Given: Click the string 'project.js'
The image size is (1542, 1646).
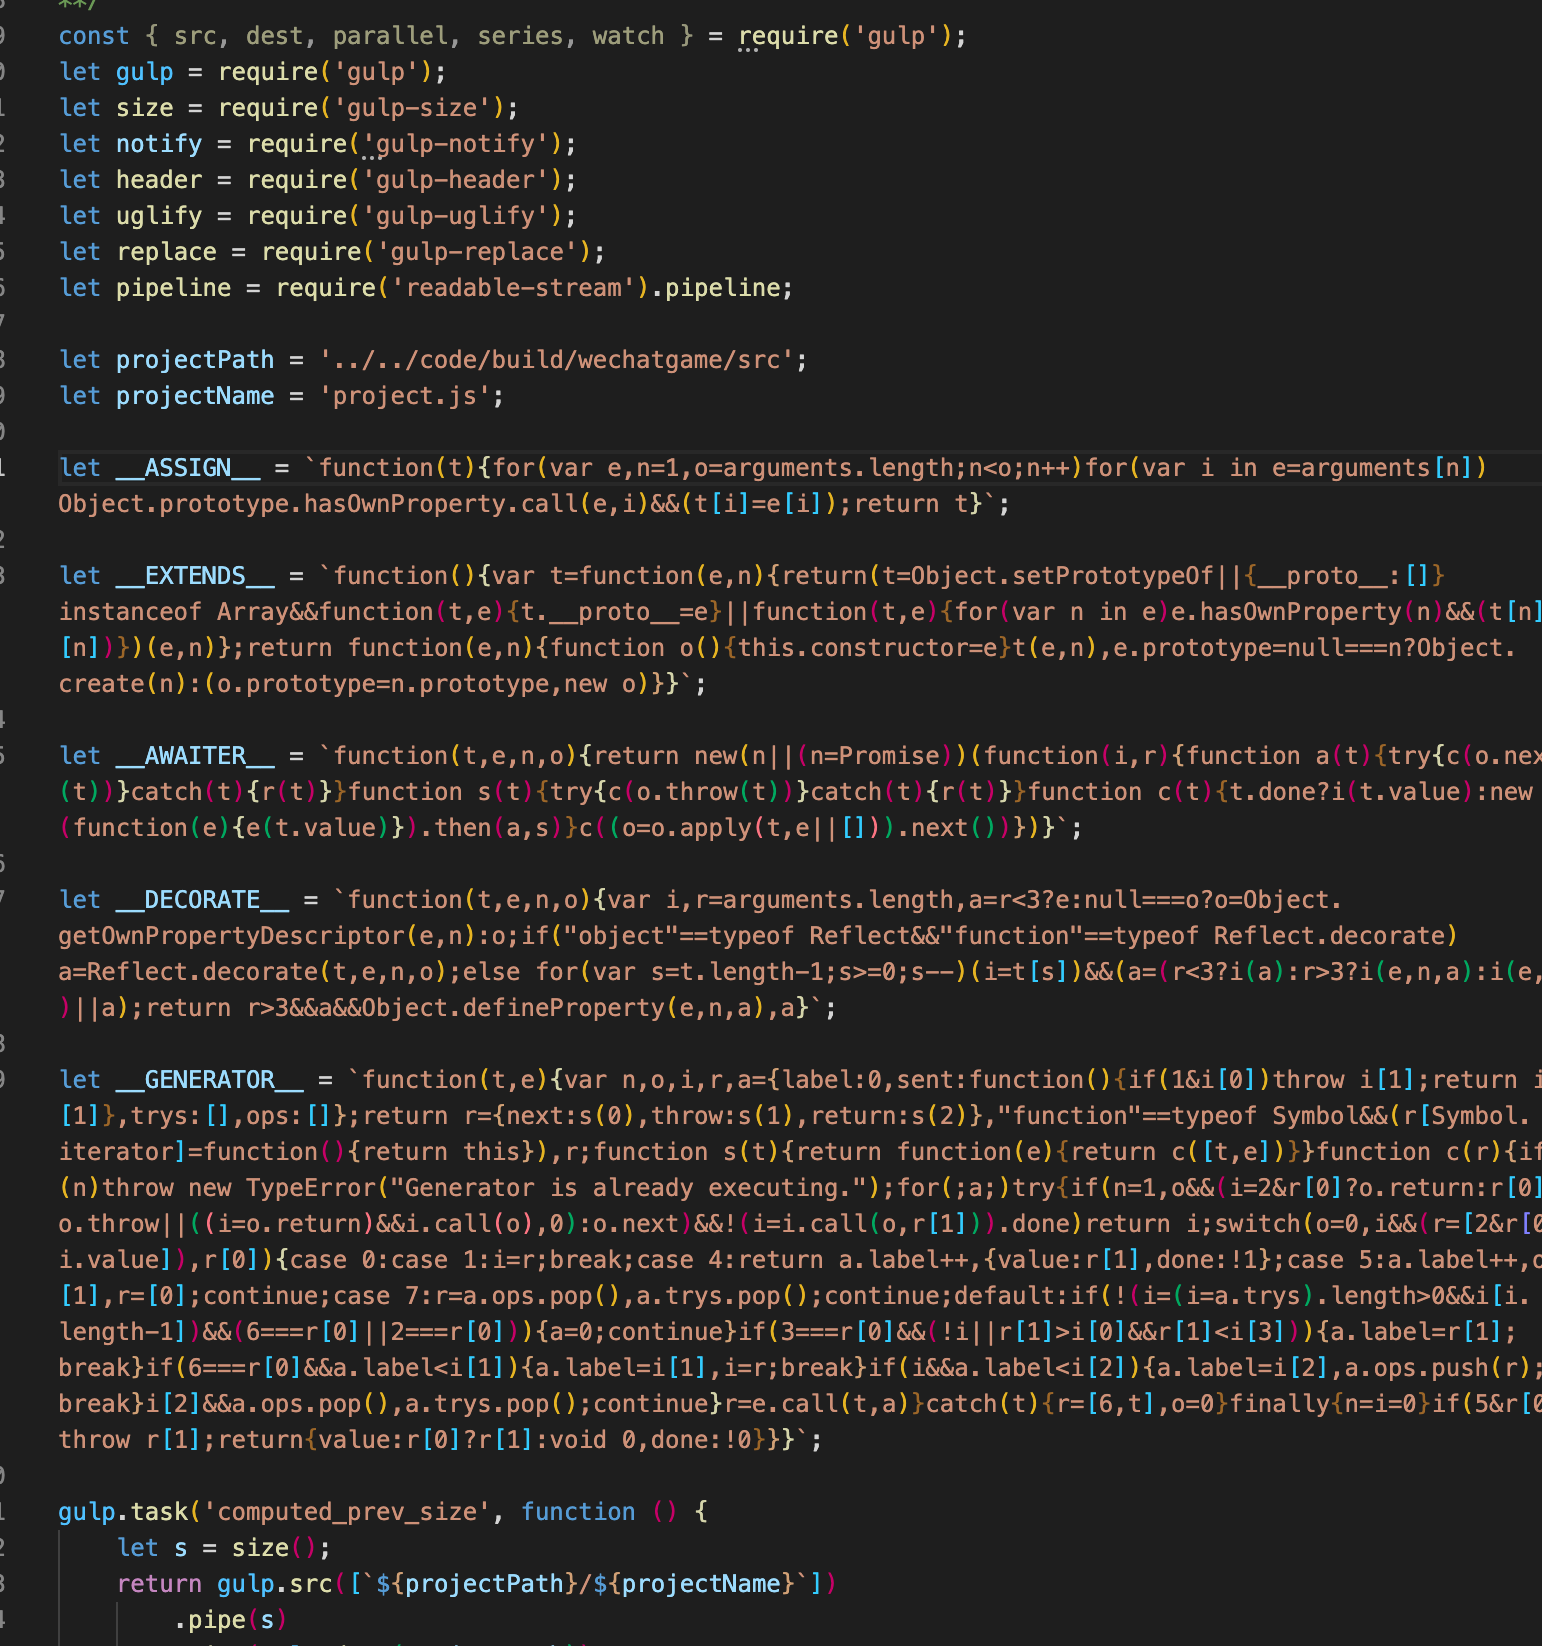Looking at the screenshot, I should point(405,396).
